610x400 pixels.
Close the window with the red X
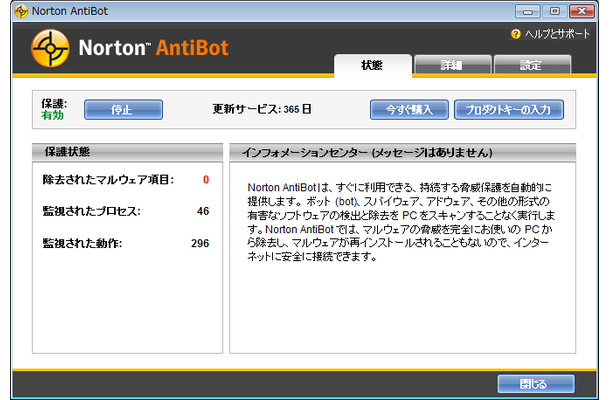pyautogui.click(x=582, y=11)
